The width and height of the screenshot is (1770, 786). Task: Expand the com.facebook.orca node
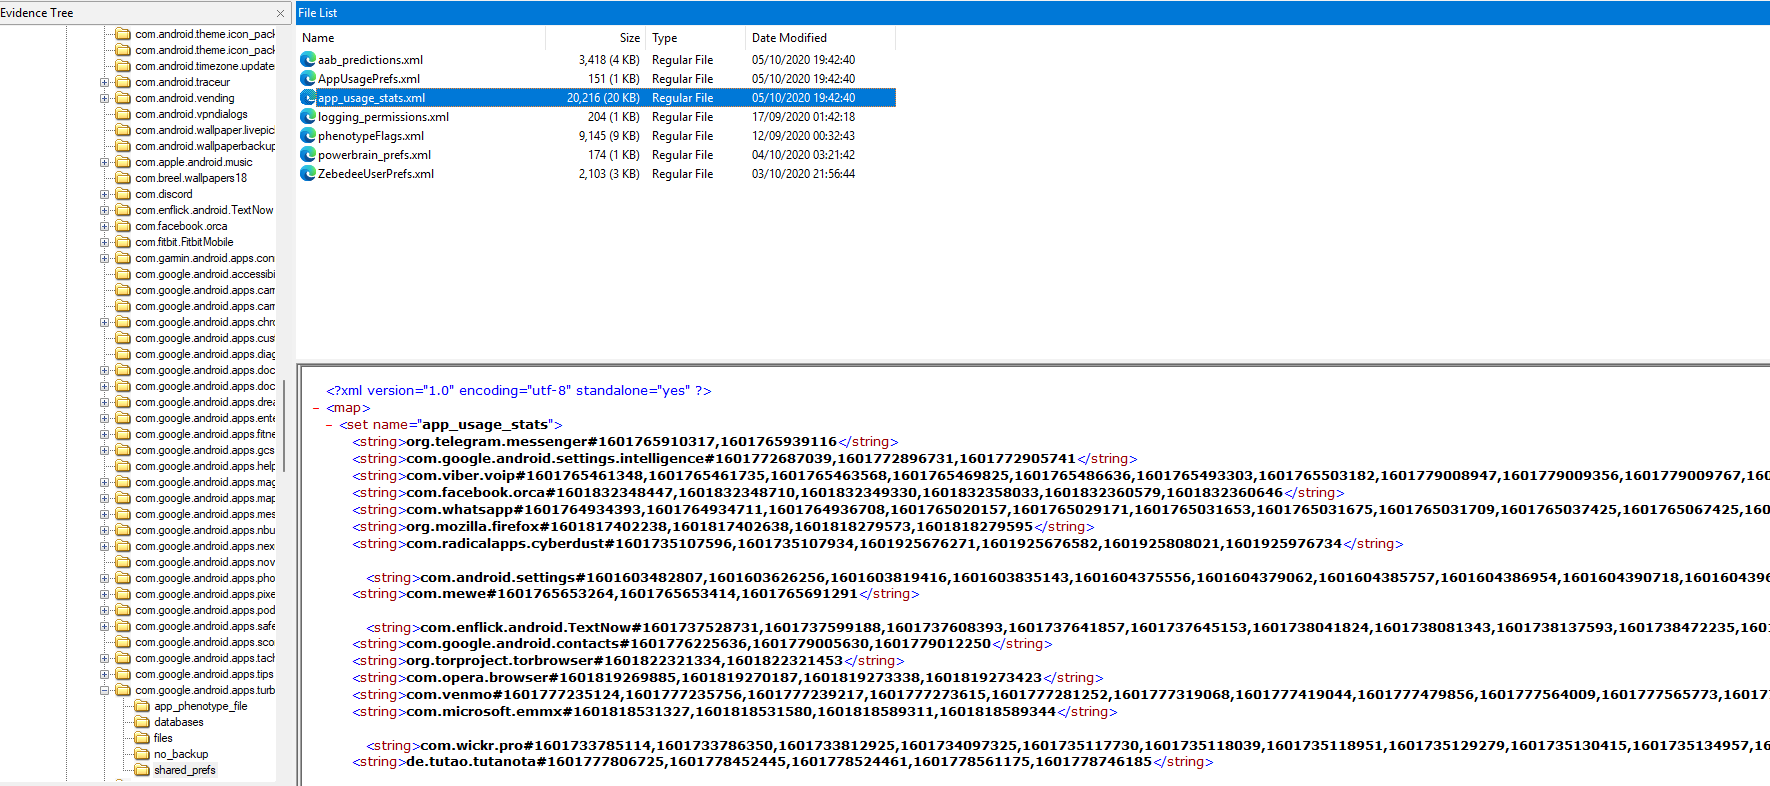105,226
